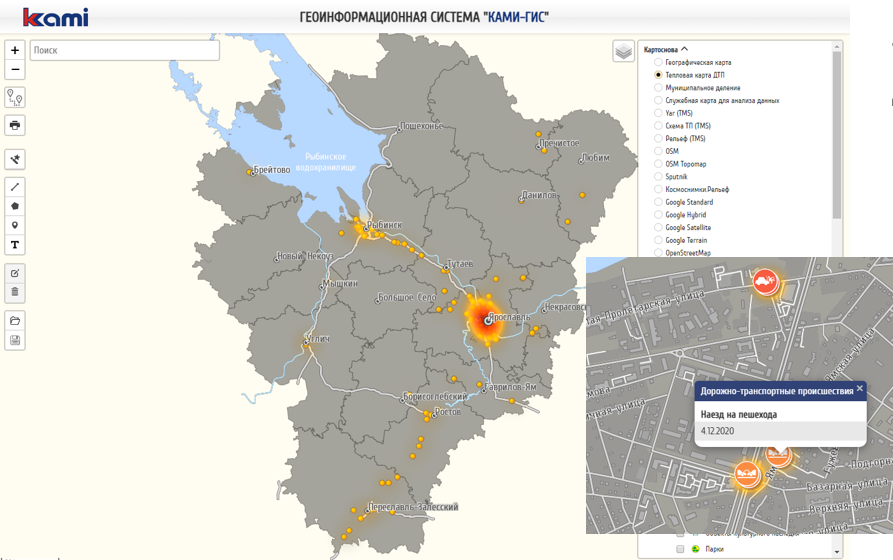Viewport: 893px width, 560px height.
Task: Click orange accident marker under the popup
Action: pos(778,456)
